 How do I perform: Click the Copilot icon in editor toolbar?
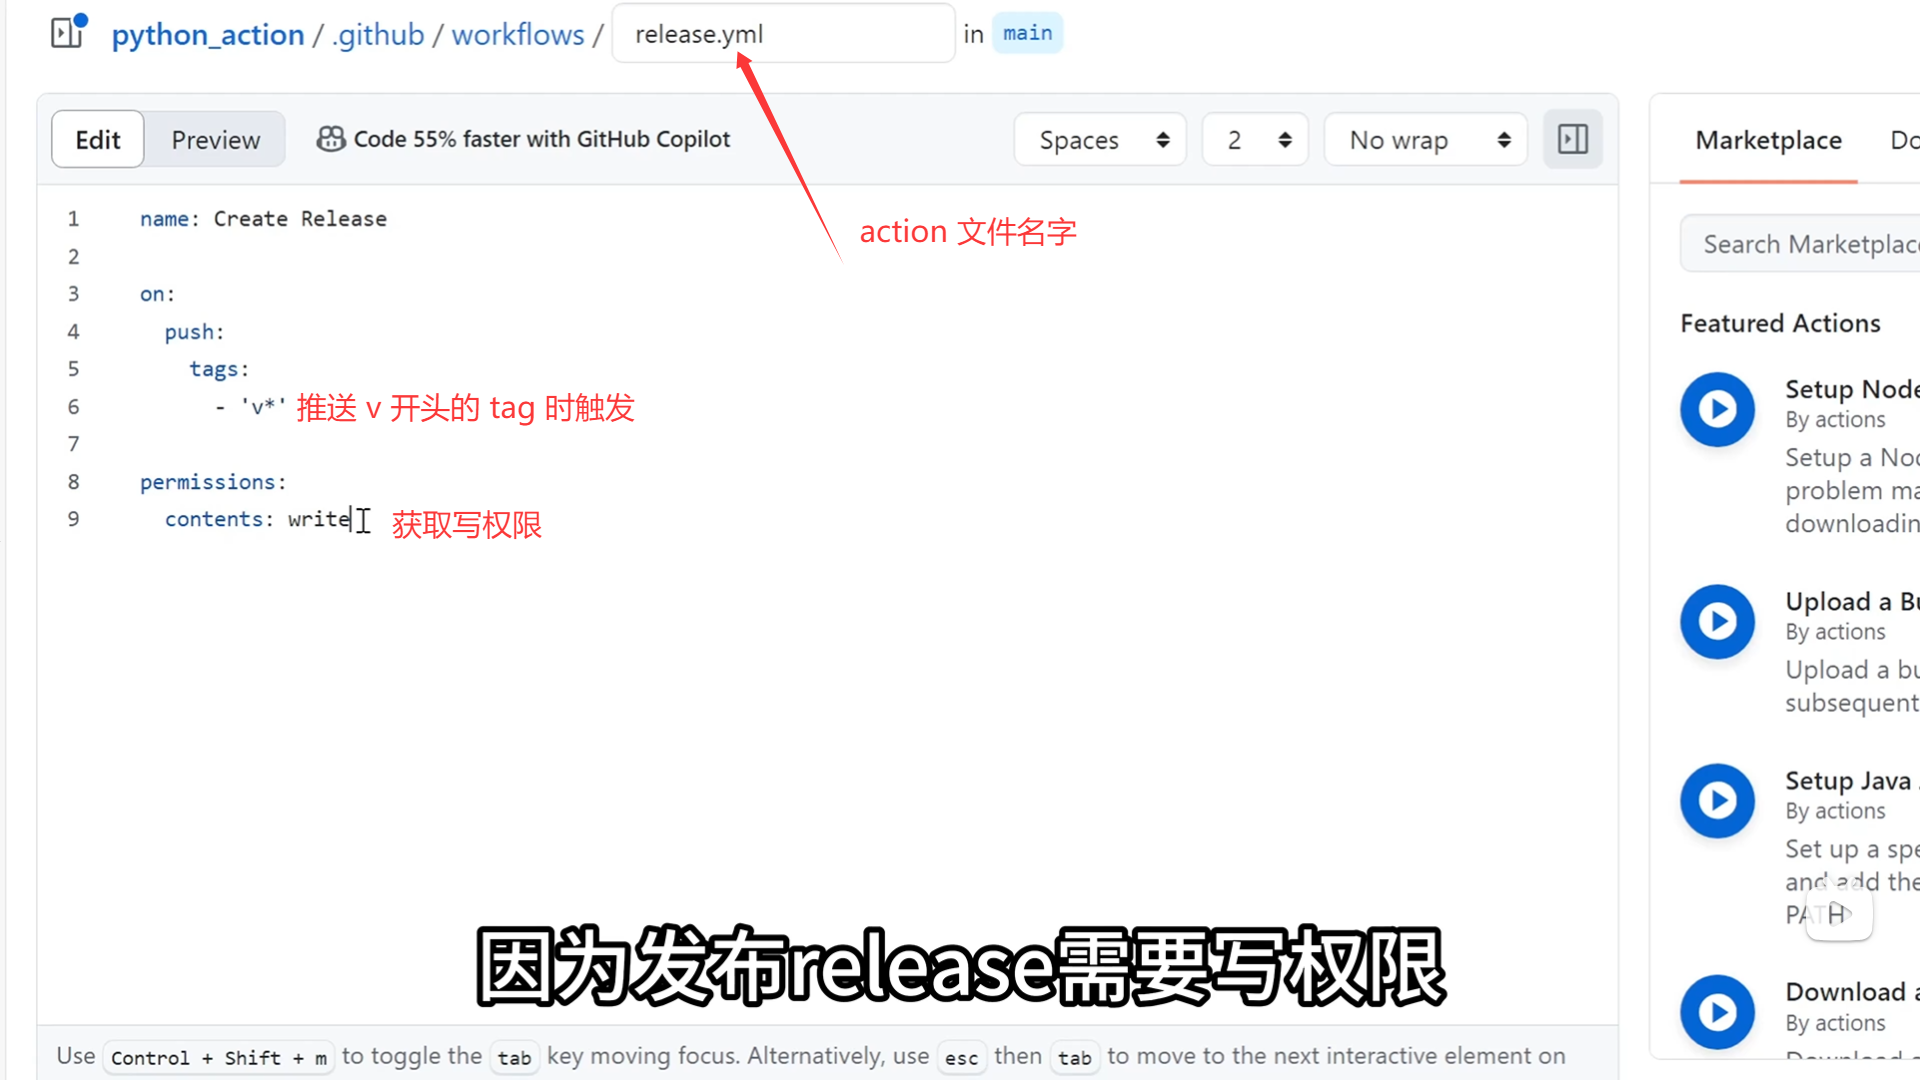point(331,139)
